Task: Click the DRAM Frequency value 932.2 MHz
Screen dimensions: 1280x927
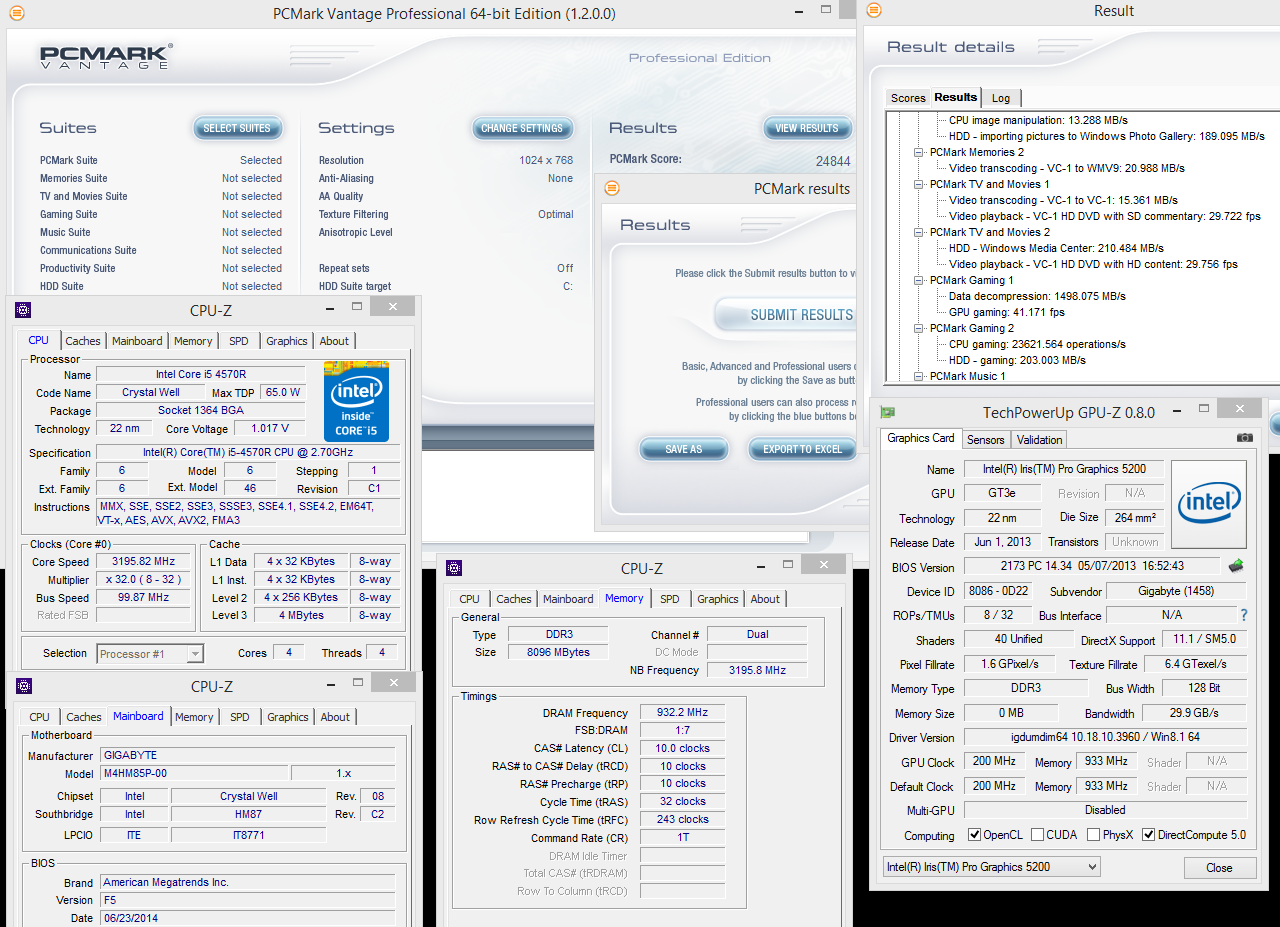Action: pos(682,712)
